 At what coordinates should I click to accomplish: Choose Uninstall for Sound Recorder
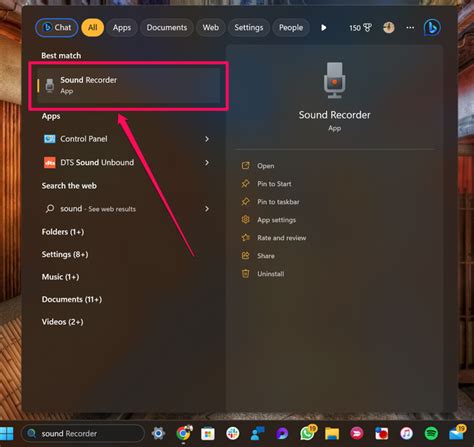(271, 274)
